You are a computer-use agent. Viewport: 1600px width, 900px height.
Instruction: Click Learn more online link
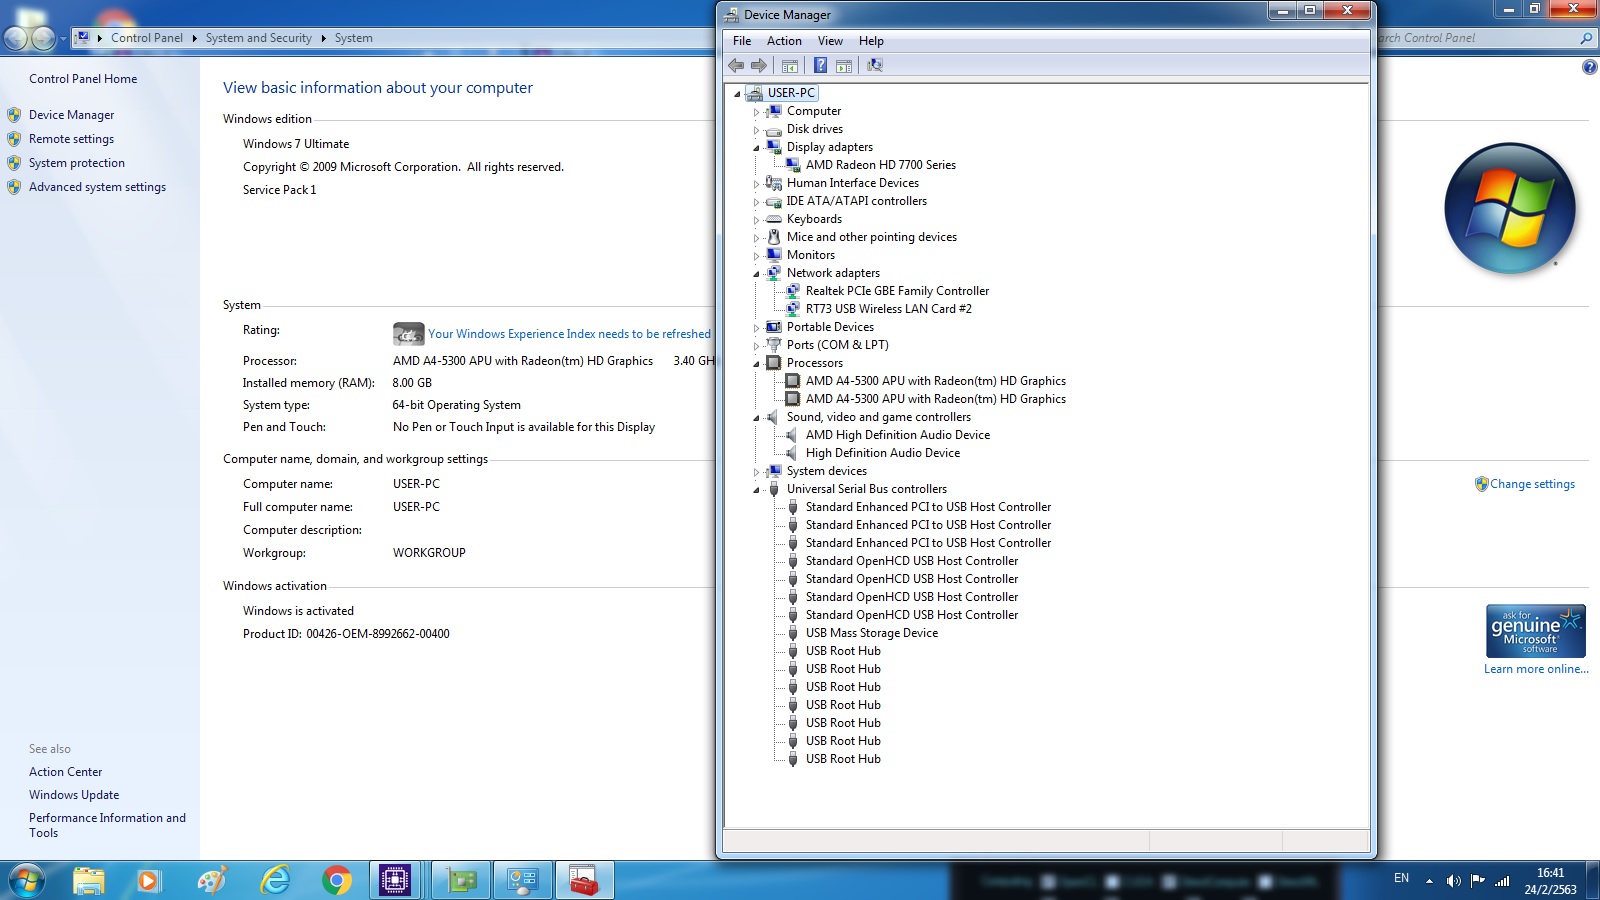(x=1536, y=669)
